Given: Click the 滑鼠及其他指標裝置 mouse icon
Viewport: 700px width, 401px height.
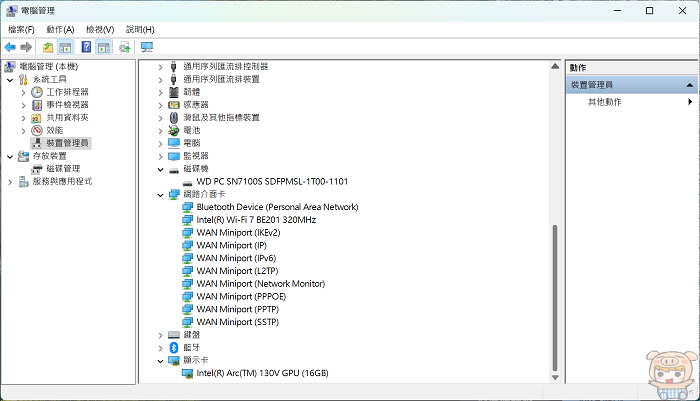Looking at the screenshot, I should click(174, 117).
